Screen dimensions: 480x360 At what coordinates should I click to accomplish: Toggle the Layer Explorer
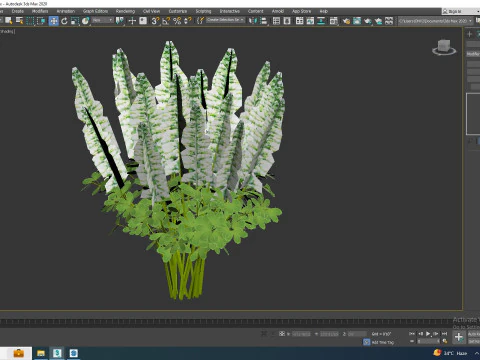[x=287, y=21]
